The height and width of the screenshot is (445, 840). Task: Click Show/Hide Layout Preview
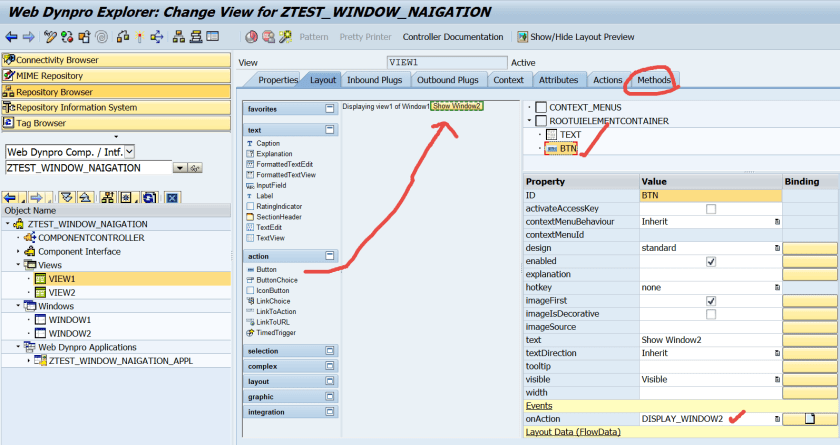tap(575, 37)
